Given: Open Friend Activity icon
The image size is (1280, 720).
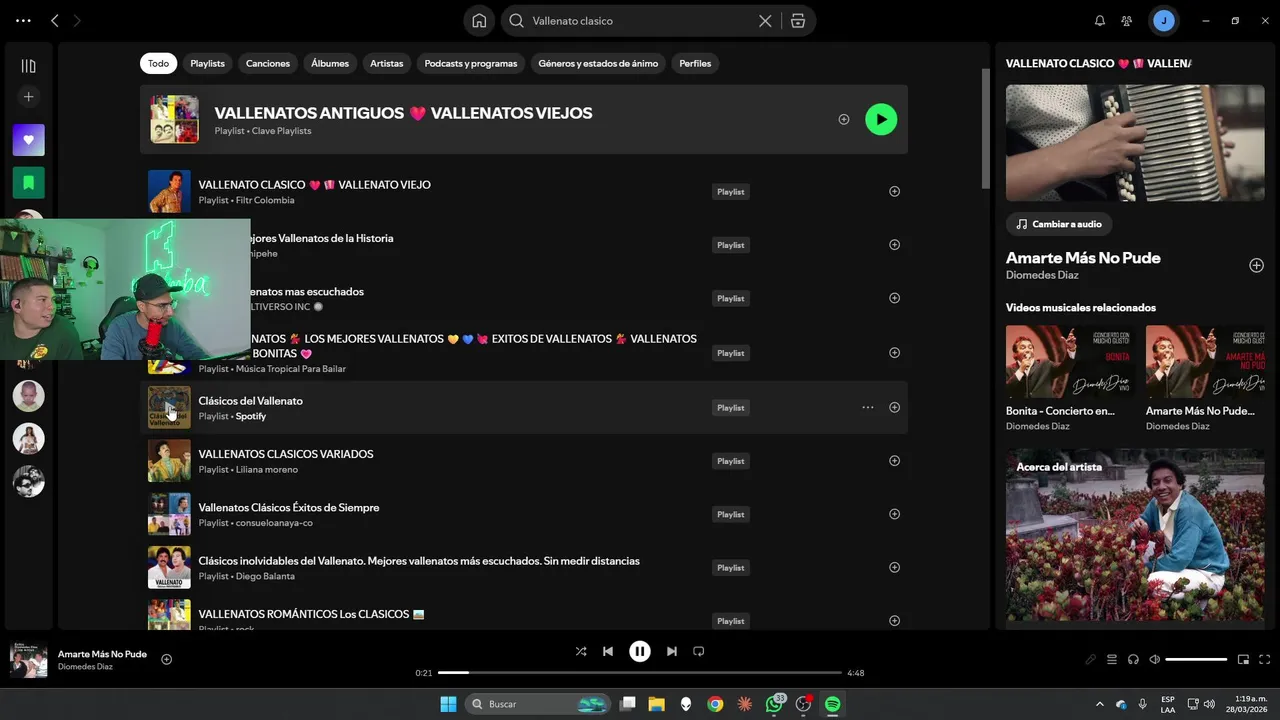Looking at the screenshot, I should (1127, 21).
